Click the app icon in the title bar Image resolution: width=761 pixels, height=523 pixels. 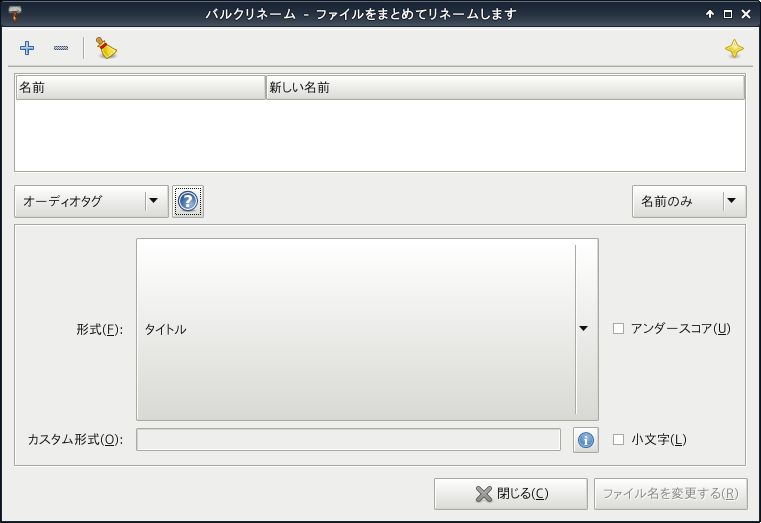[13, 13]
